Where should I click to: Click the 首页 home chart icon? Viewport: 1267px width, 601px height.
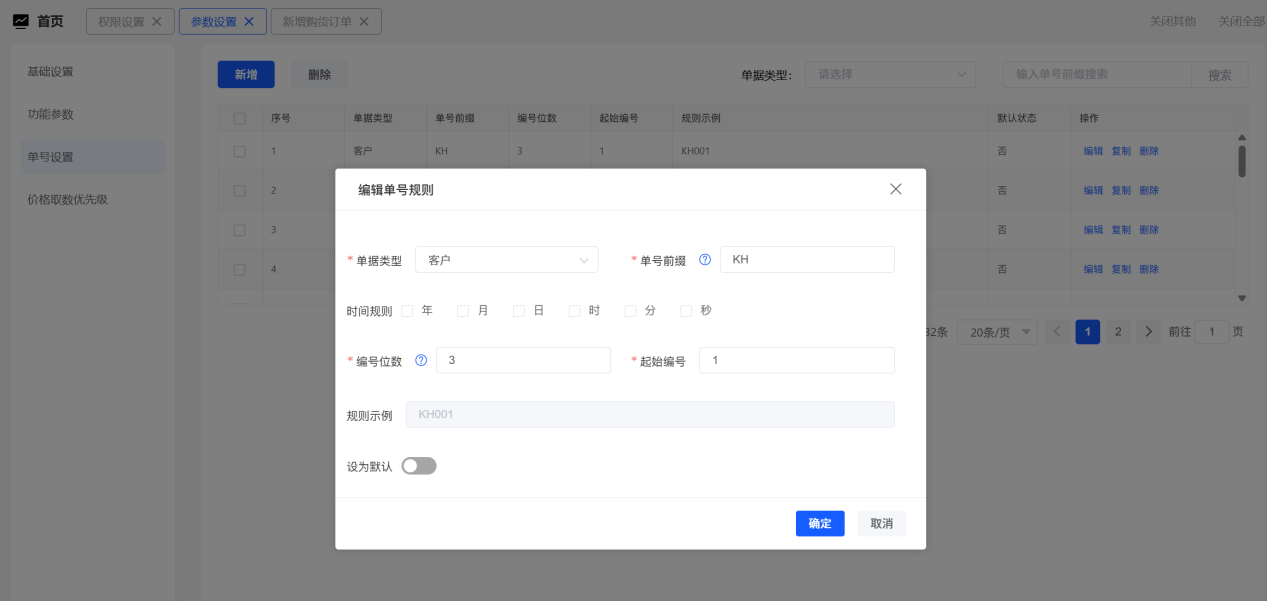pyautogui.click(x=20, y=21)
